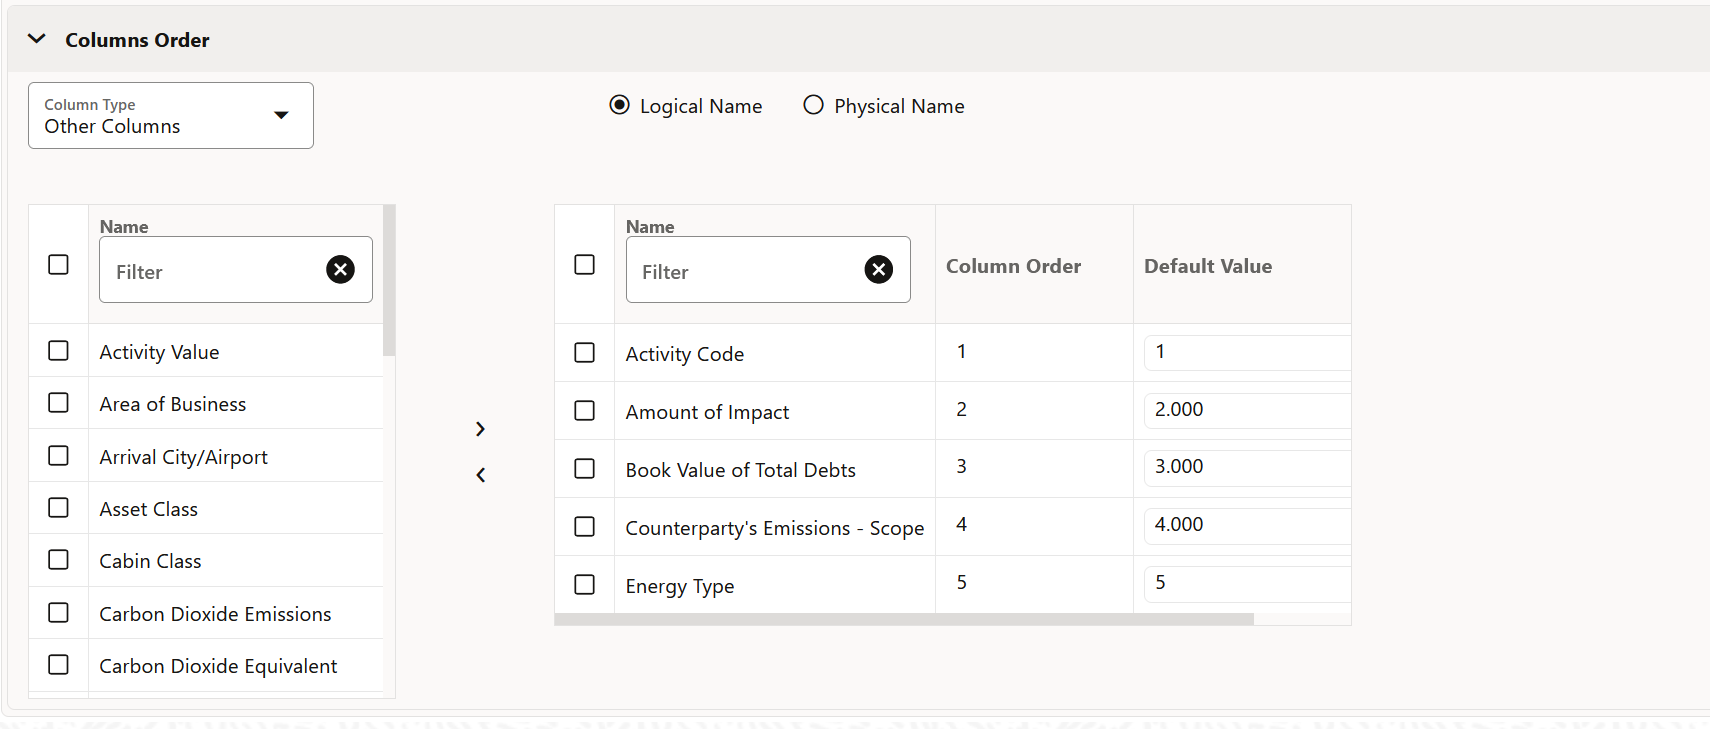Tick the Energy Type row checkbox
This screenshot has width=1710, height=729.
pyautogui.click(x=585, y=584)
